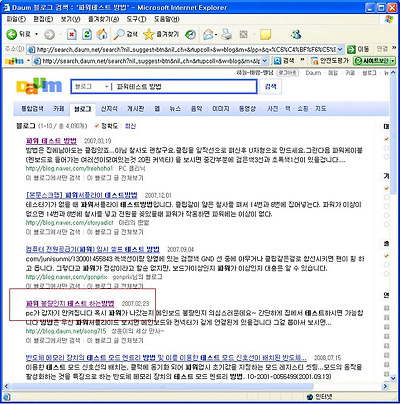Switch to the 음악 tab

tap(196, 108)
